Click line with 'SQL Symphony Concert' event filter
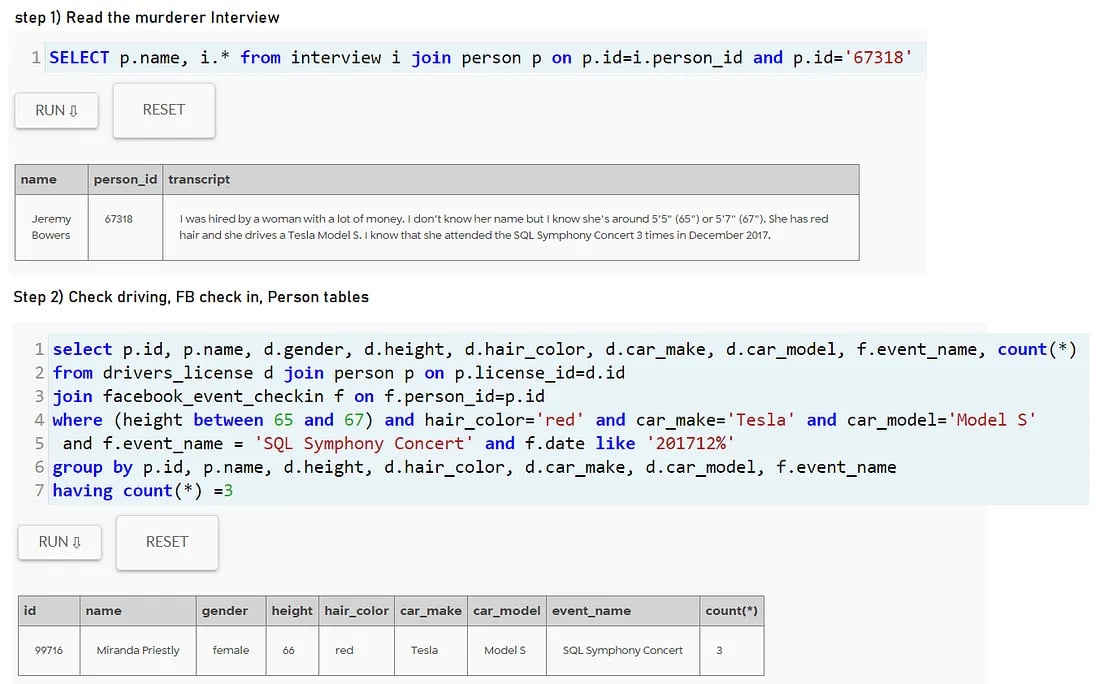 (398, 443)
